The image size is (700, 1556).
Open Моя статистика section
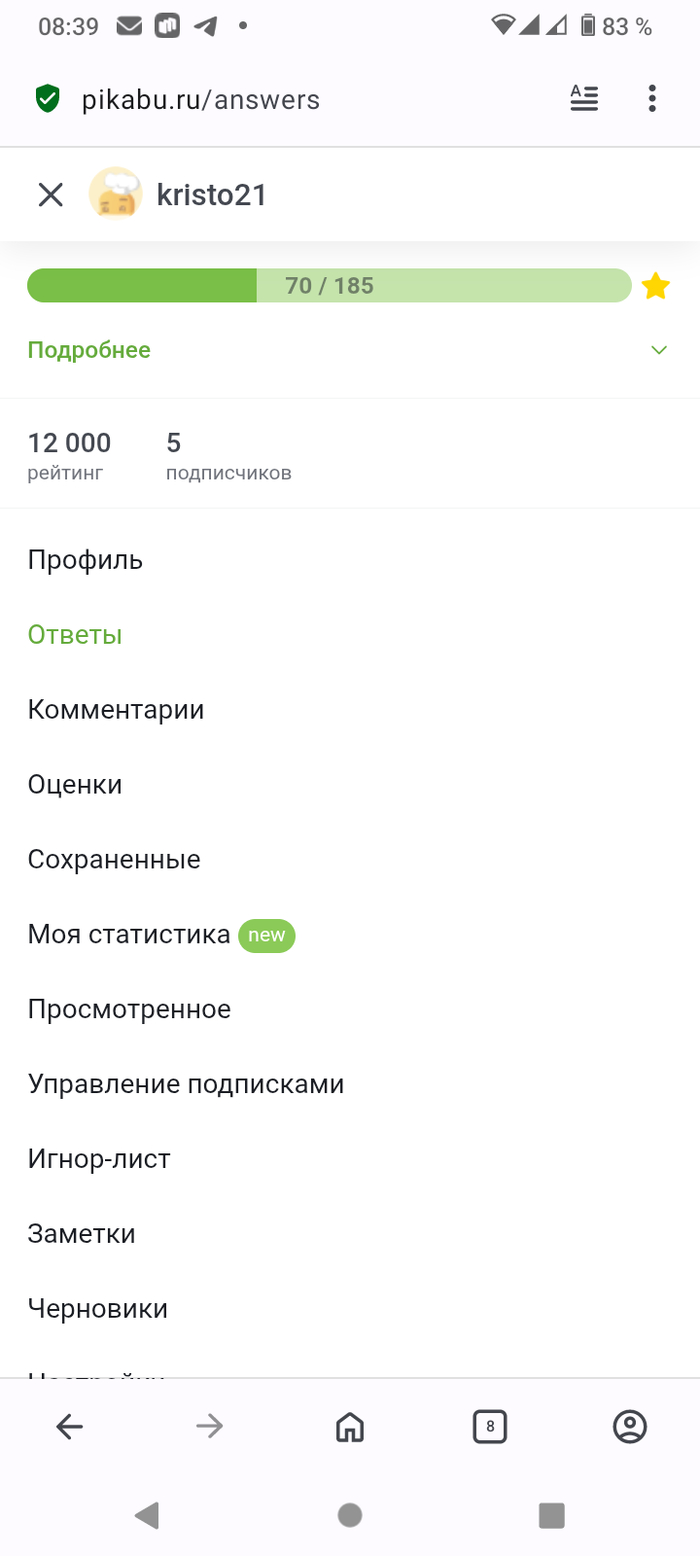pos(129,935)
